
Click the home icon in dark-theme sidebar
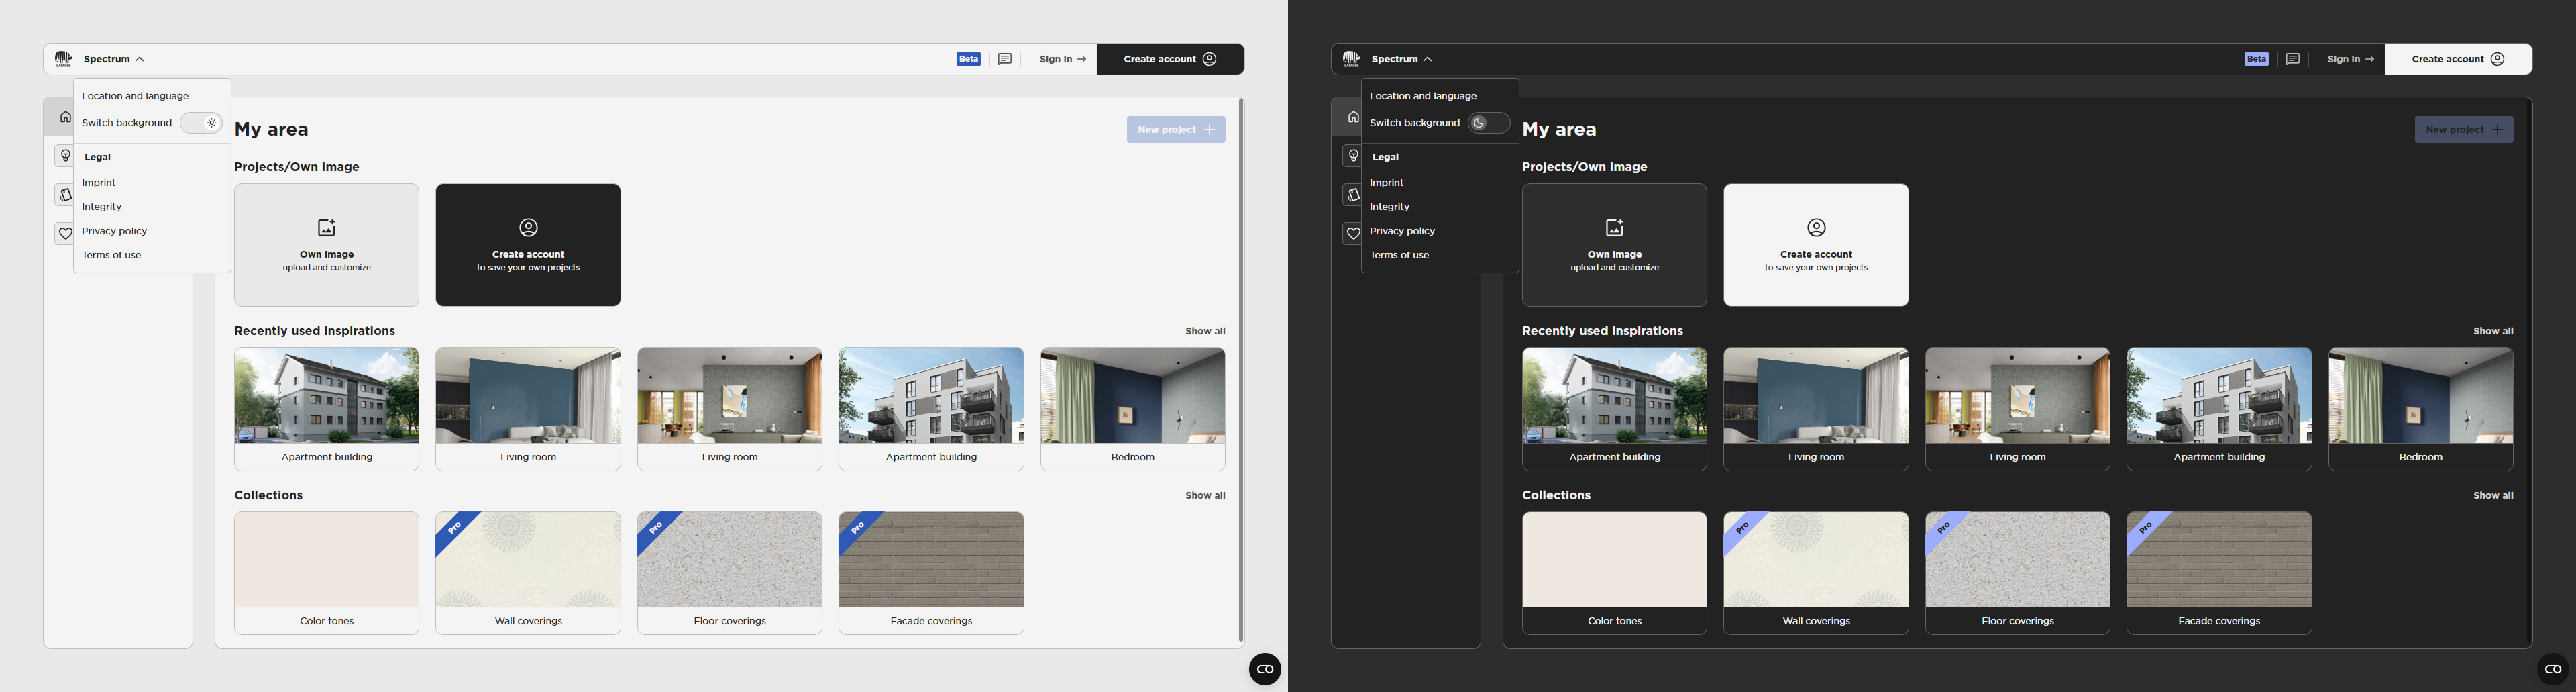(1353, 117)
